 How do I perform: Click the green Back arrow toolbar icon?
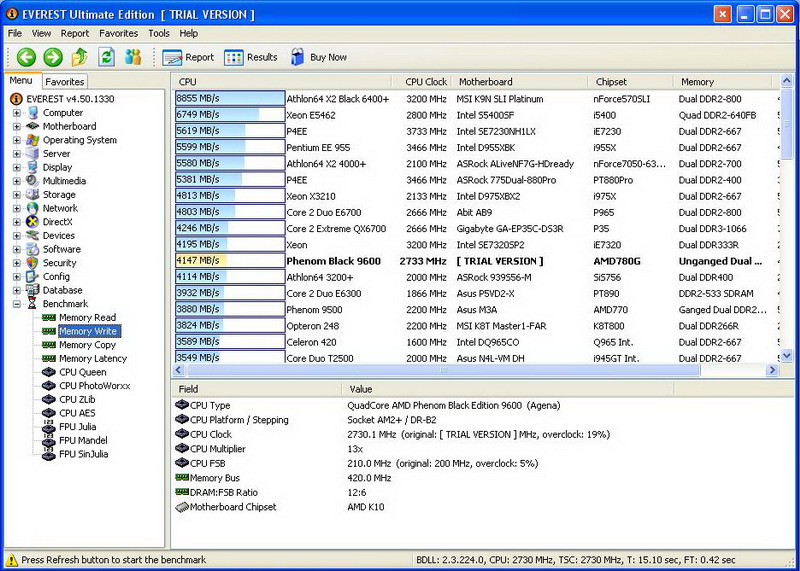26,57
